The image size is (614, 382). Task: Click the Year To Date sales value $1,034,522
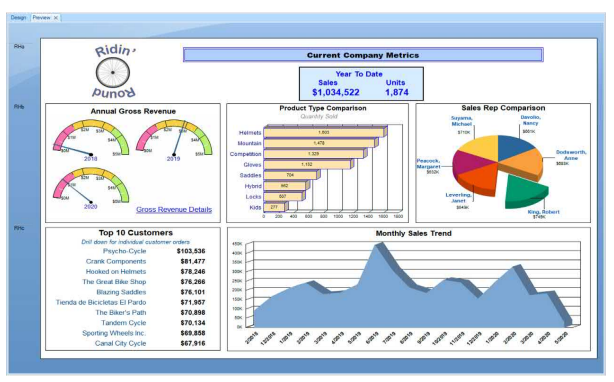336,92
